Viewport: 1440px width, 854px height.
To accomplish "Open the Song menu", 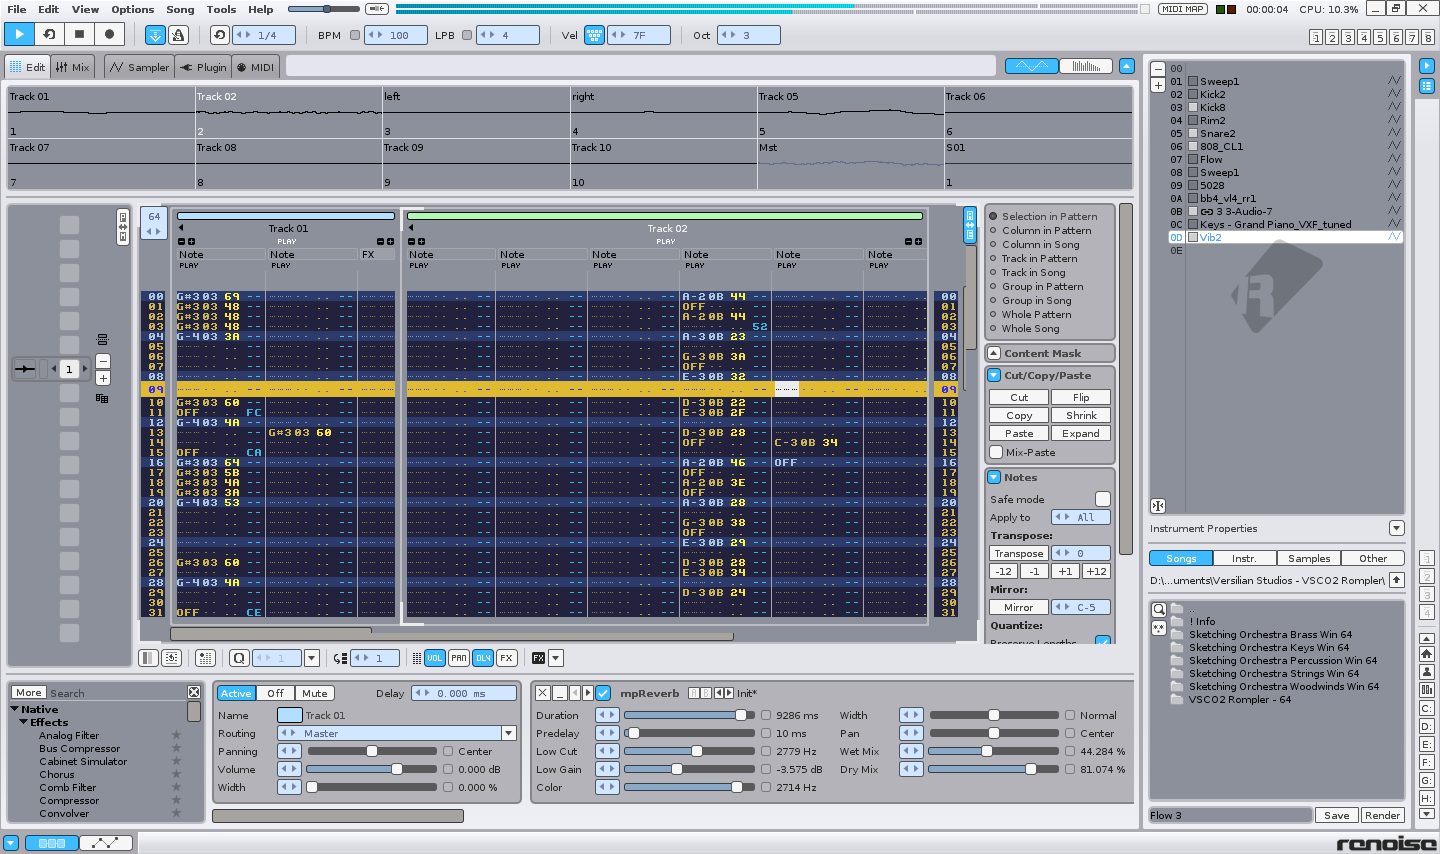I will tap(180, 9).
